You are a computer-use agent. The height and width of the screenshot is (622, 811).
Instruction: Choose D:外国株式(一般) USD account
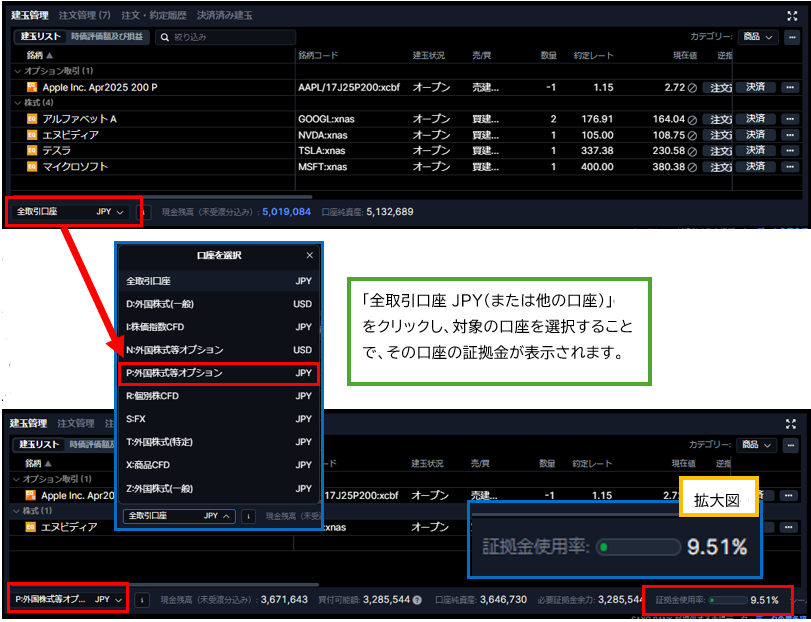219,304
